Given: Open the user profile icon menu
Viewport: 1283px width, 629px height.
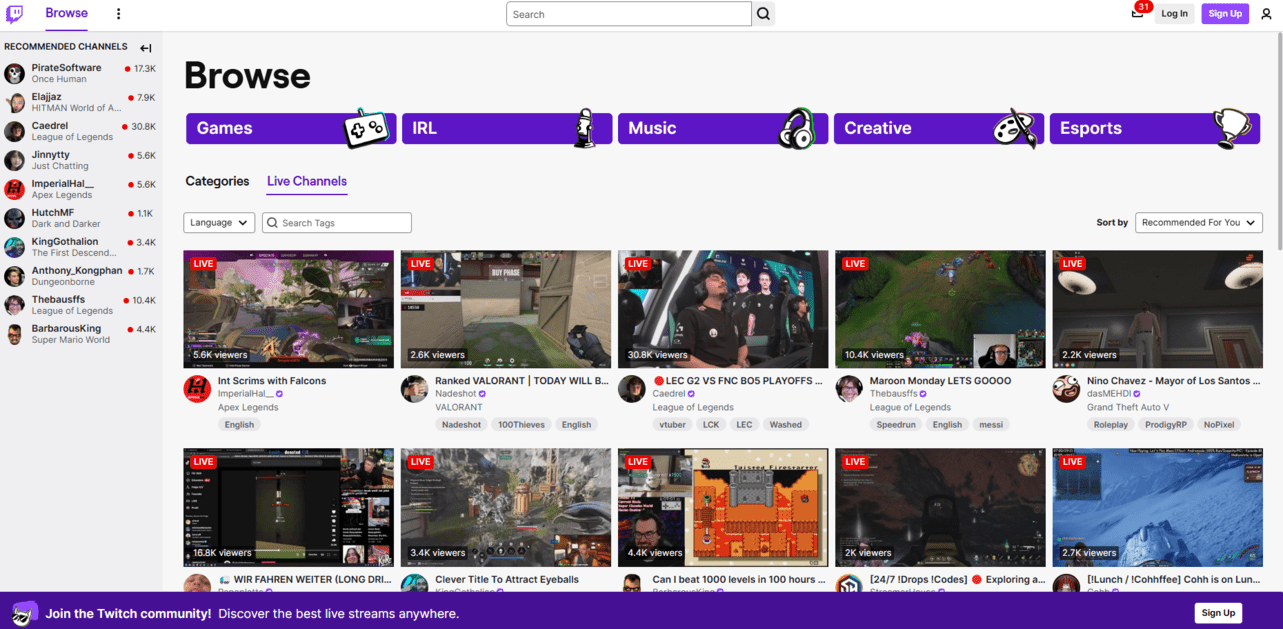Looking at the screenshot, I should point(1266,14).
